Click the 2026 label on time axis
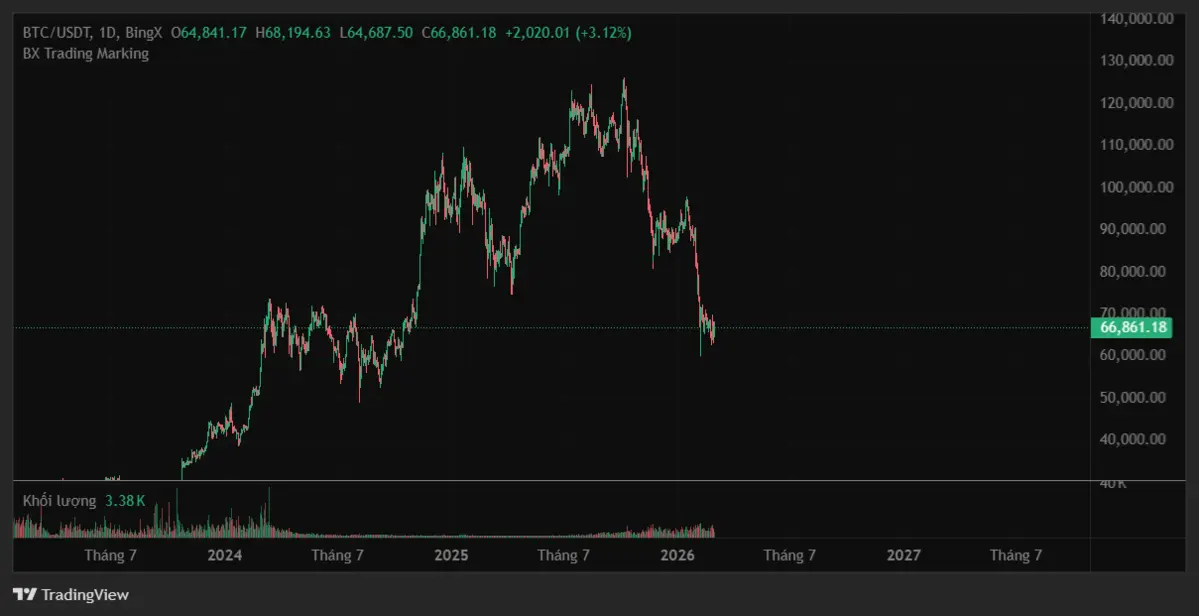 pos(678,555)
